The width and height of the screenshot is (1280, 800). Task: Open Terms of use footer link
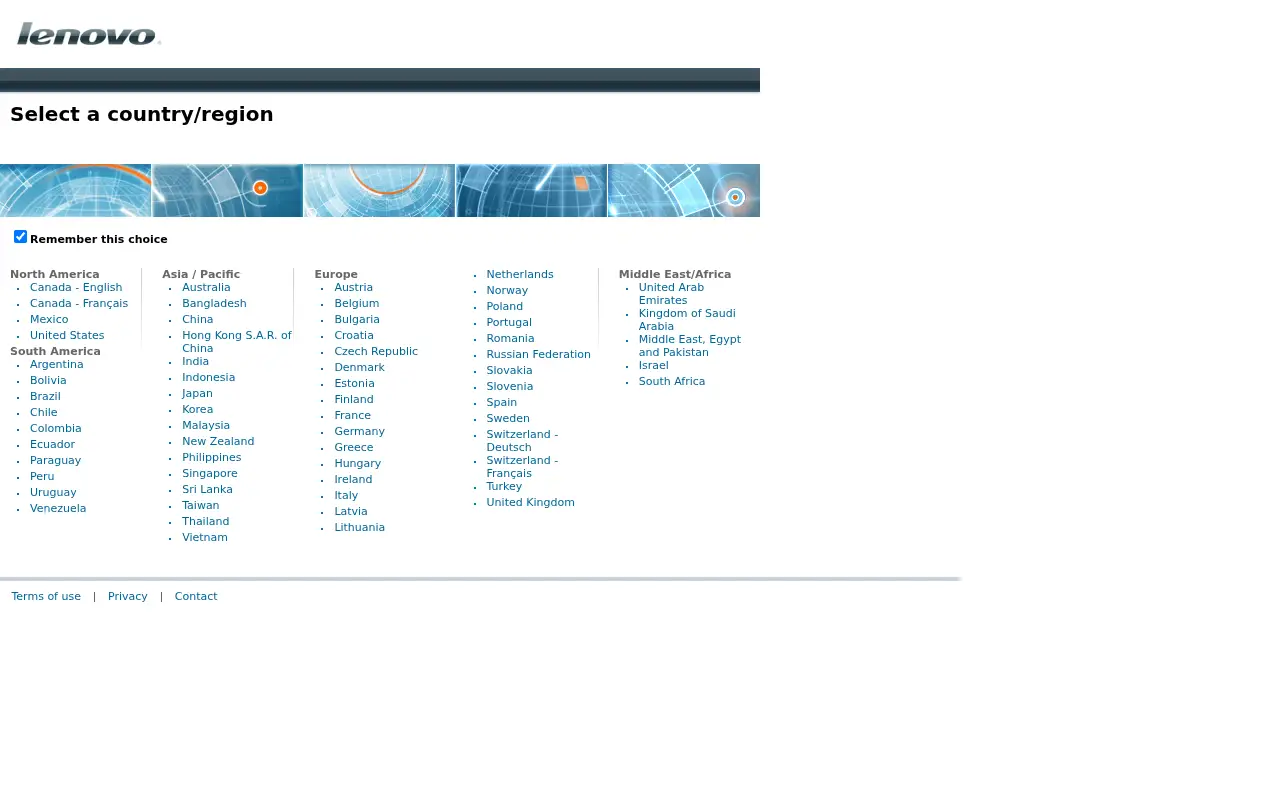[46, 597]
